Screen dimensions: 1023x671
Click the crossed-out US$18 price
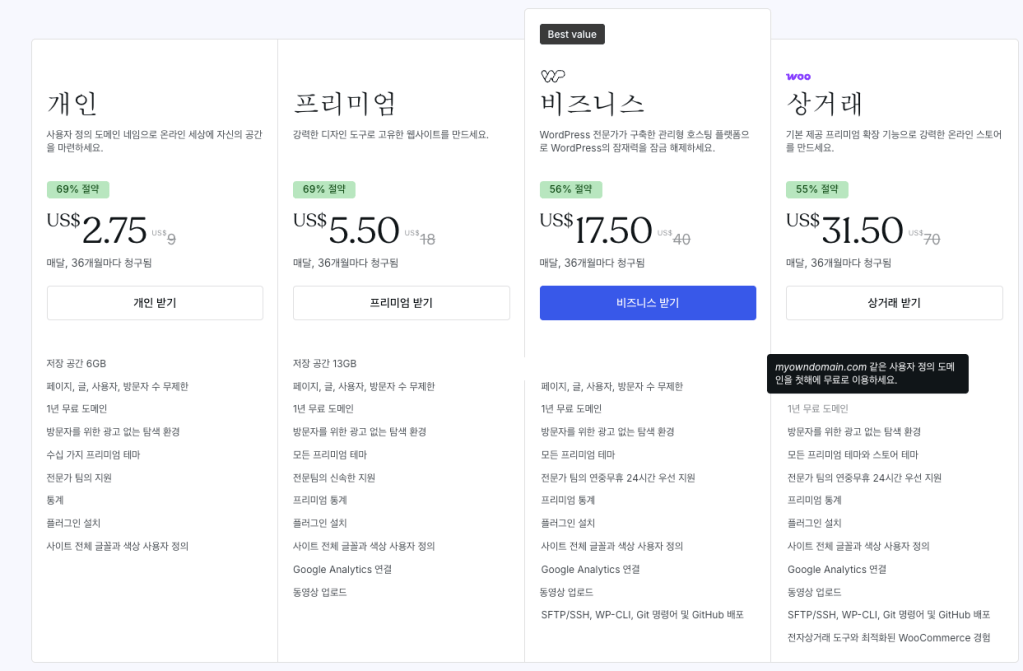click(x=420, y=237)
